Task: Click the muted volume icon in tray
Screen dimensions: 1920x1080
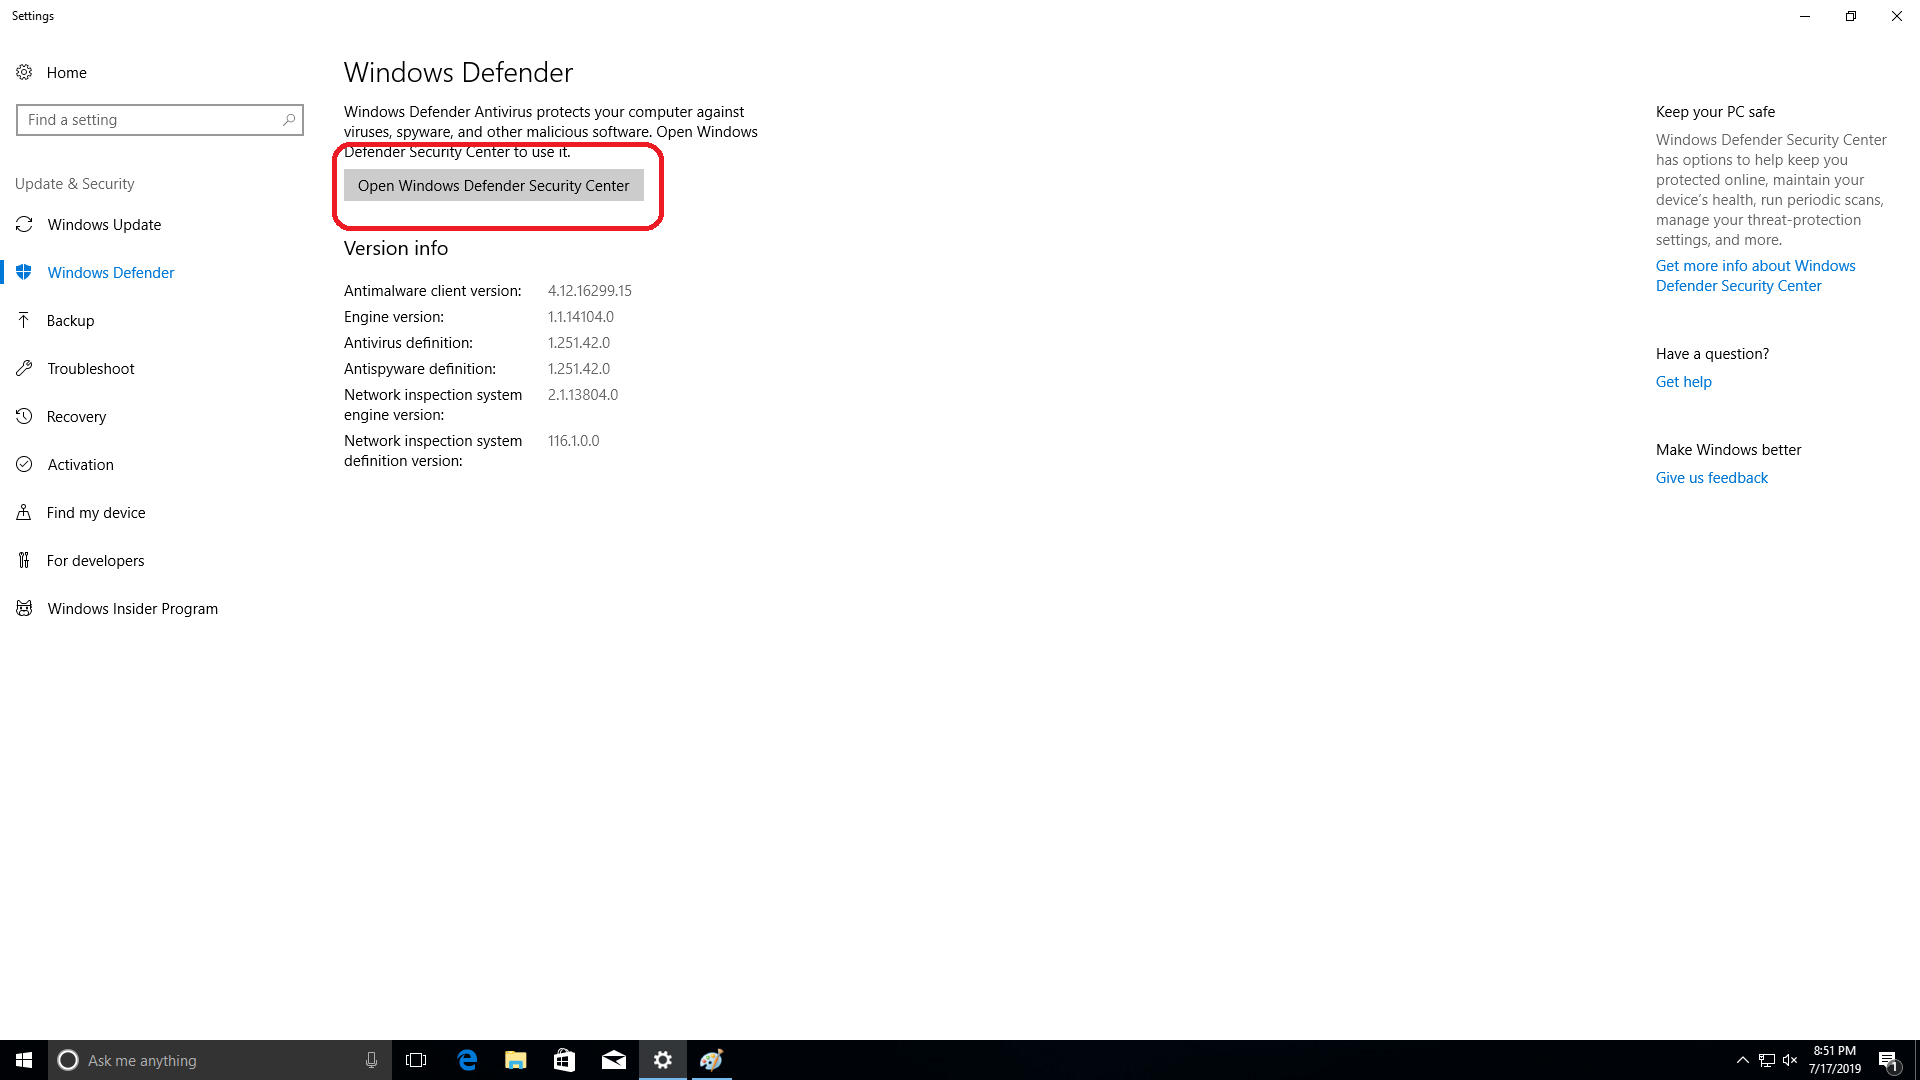Action: click(1790, 1060)
